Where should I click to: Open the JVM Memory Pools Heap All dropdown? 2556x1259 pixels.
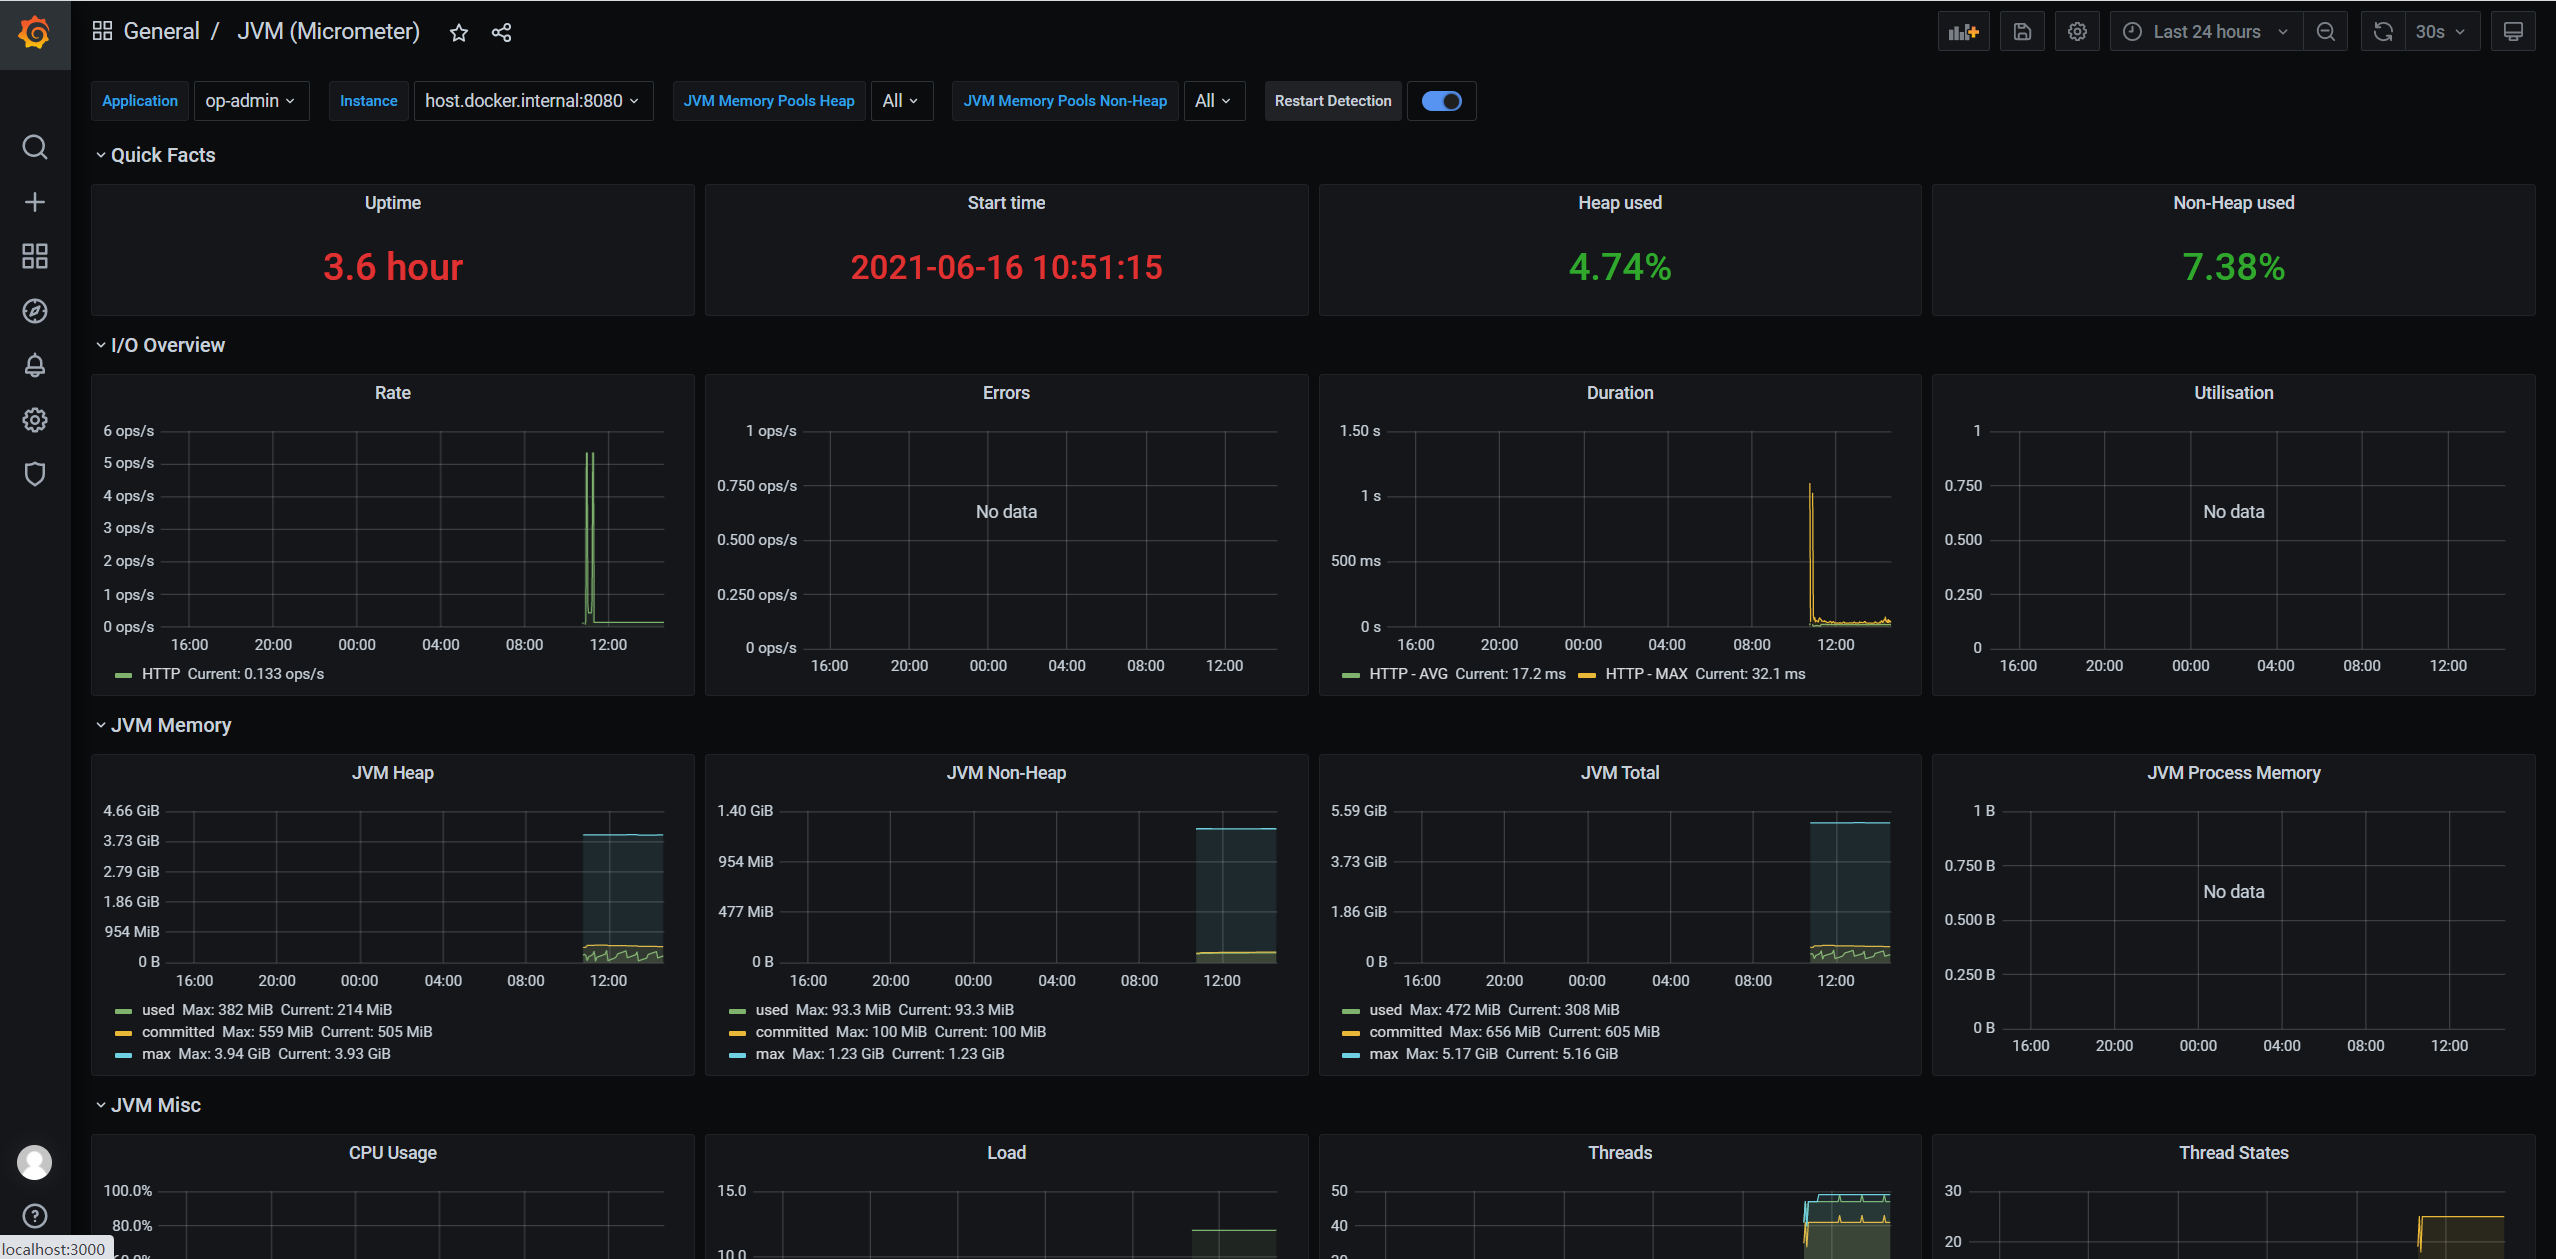[901, 101]
